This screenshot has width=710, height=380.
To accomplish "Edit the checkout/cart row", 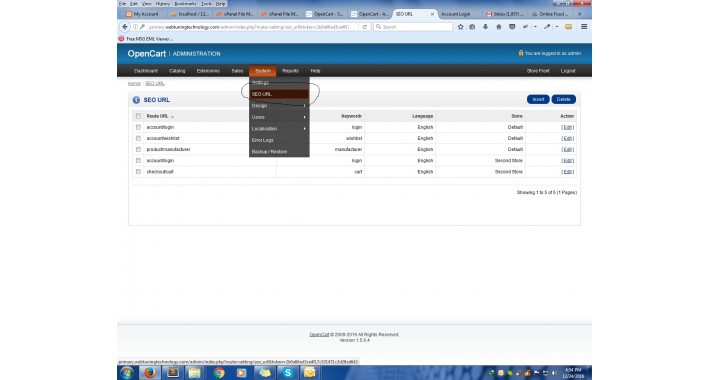I will tap(567, 172).
